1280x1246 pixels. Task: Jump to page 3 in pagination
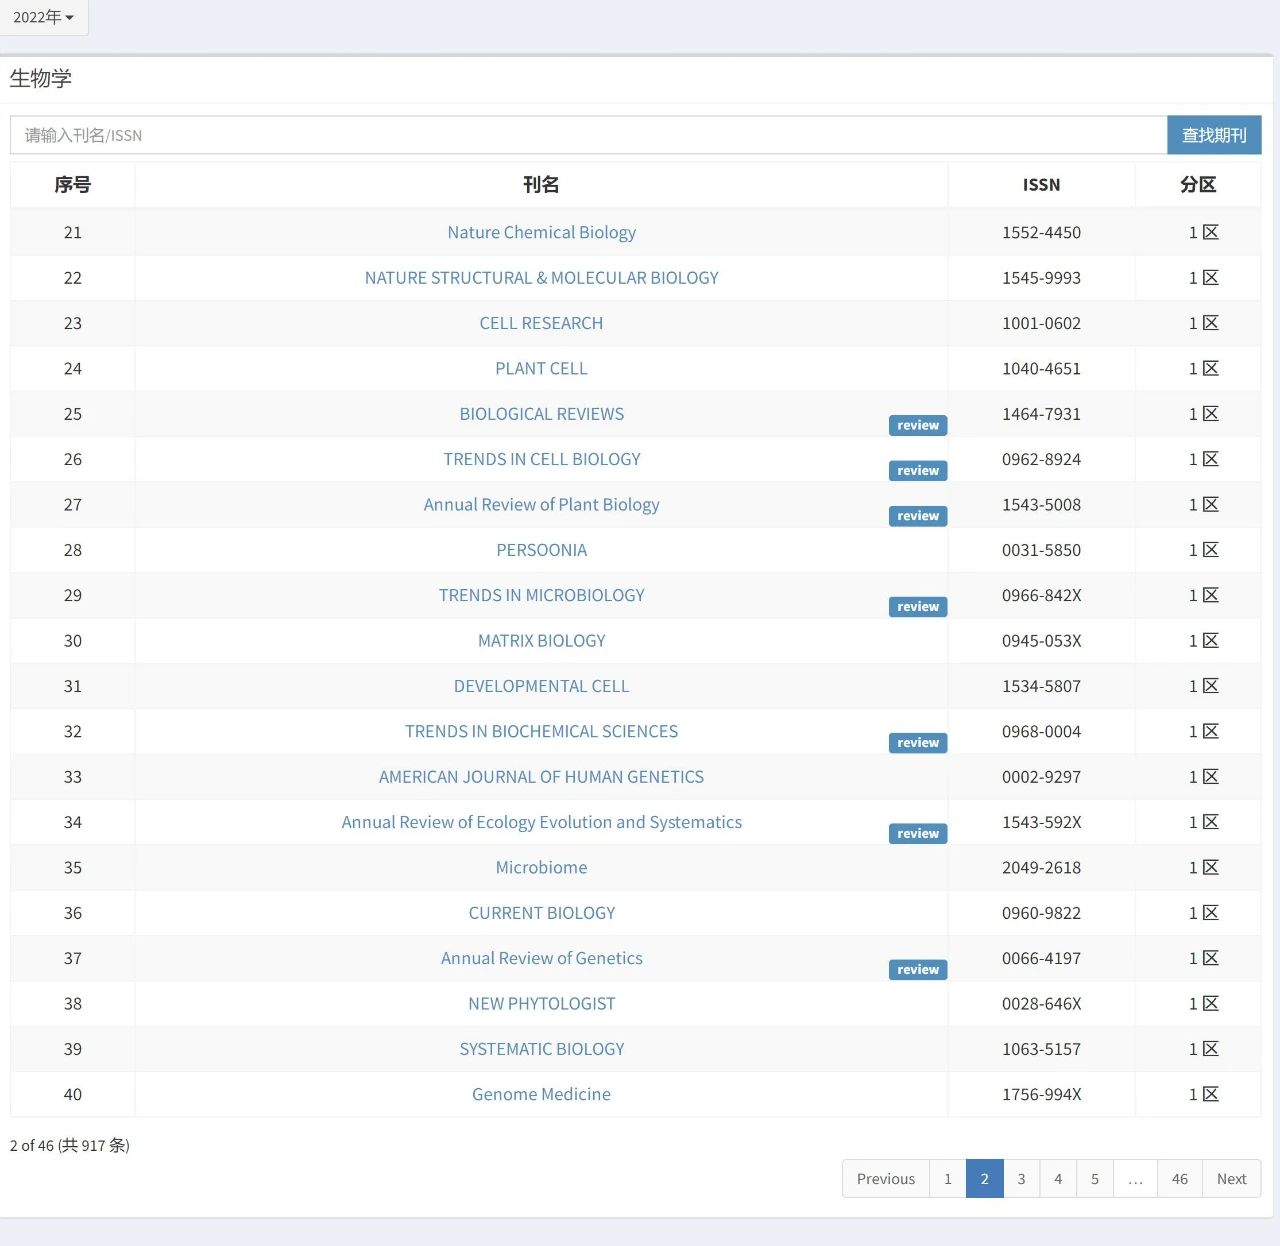click(1021, 1179)
